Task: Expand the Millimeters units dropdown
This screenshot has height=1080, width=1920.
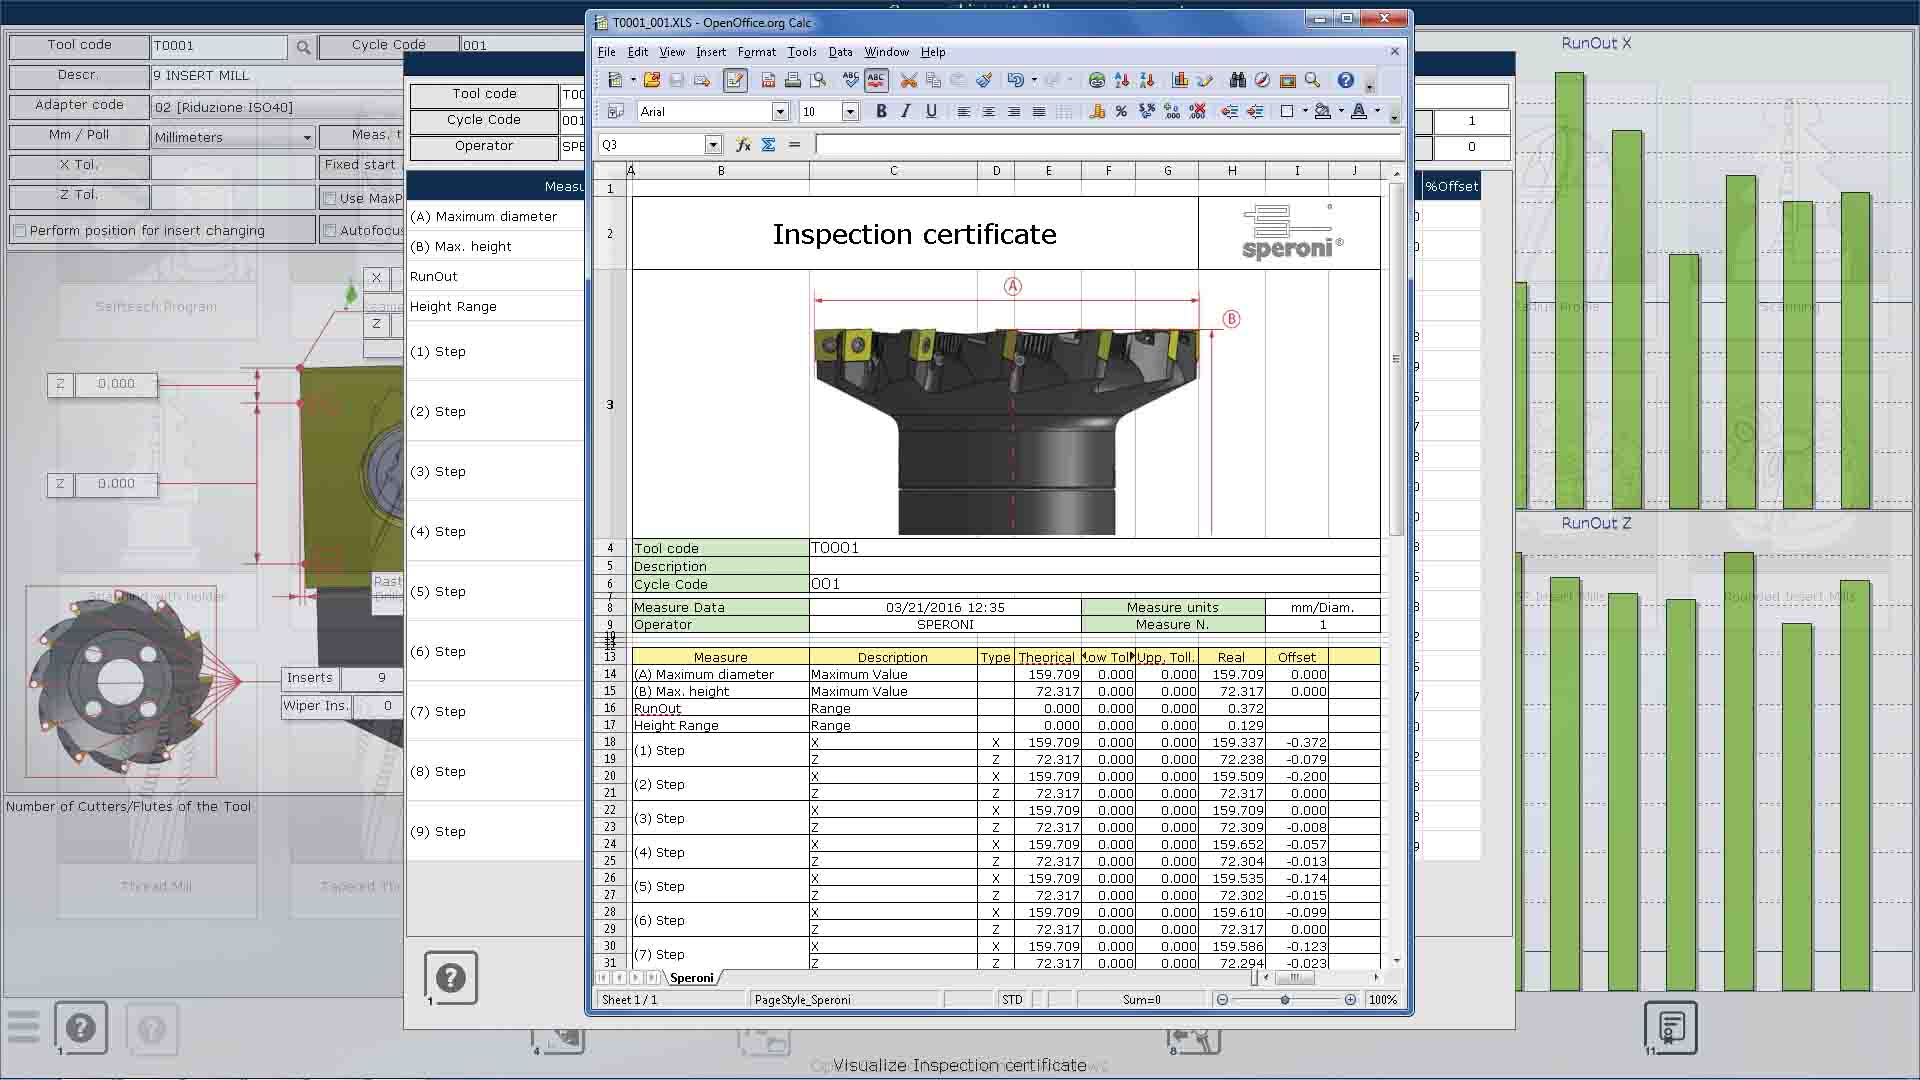Action: (307, 137)
